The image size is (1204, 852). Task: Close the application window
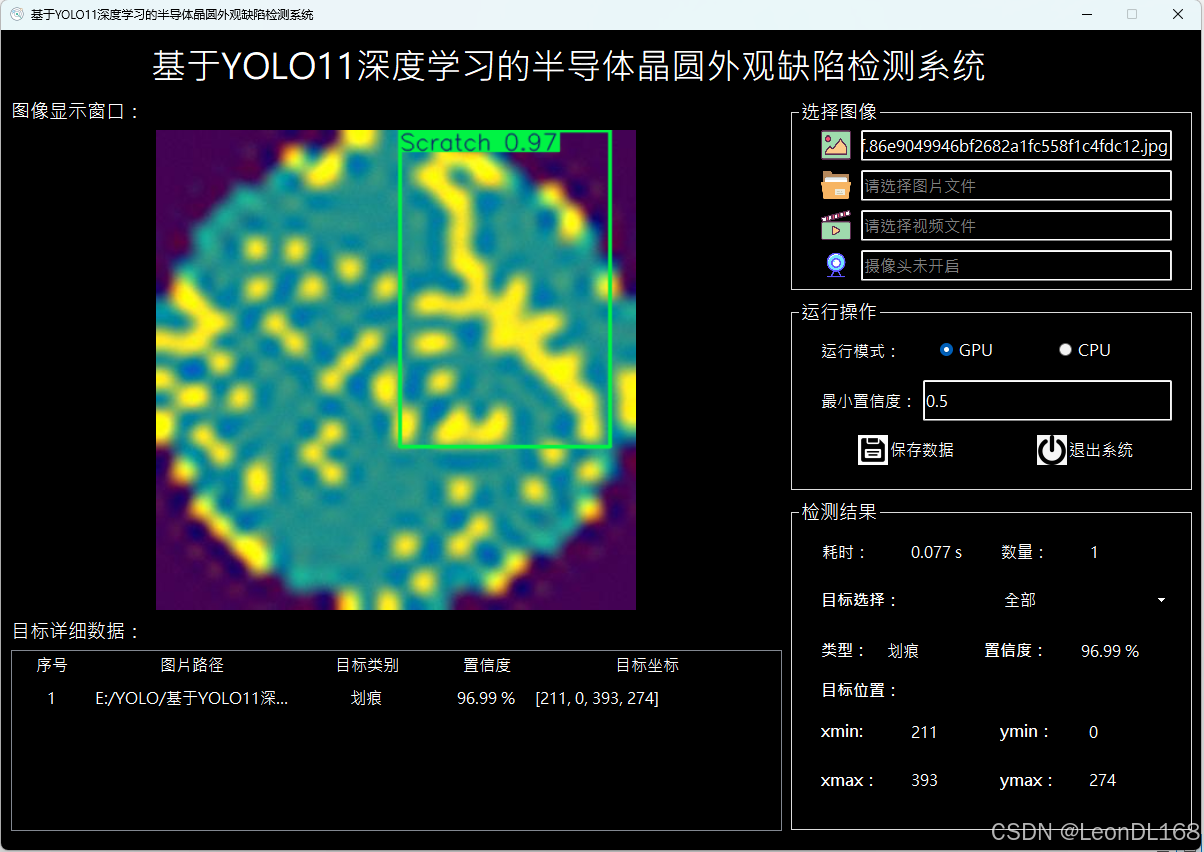[x=1178, y=14]
